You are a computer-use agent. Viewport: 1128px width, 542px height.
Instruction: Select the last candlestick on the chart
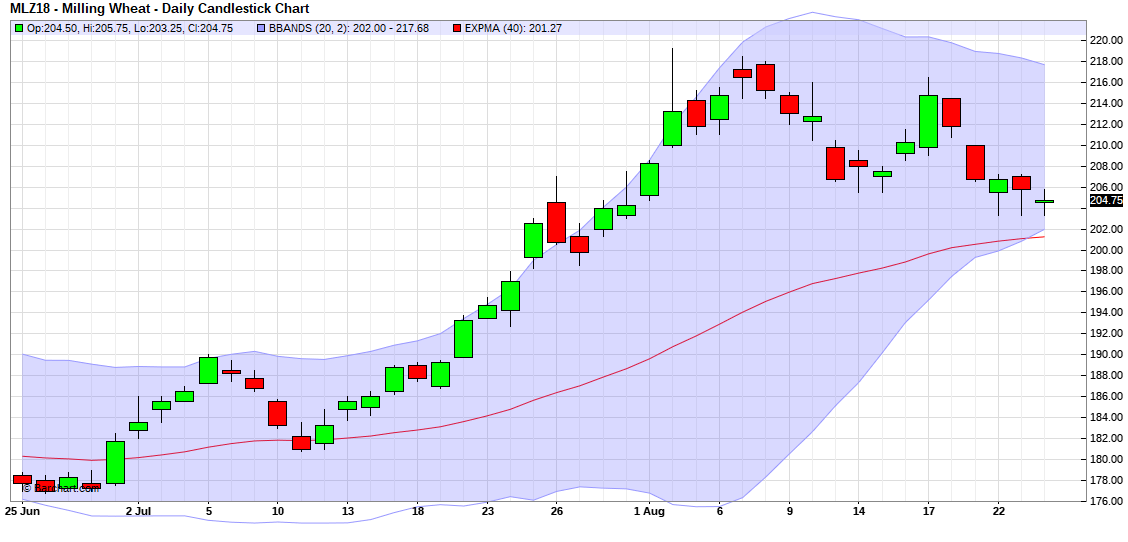click(x=1044, y=202)
